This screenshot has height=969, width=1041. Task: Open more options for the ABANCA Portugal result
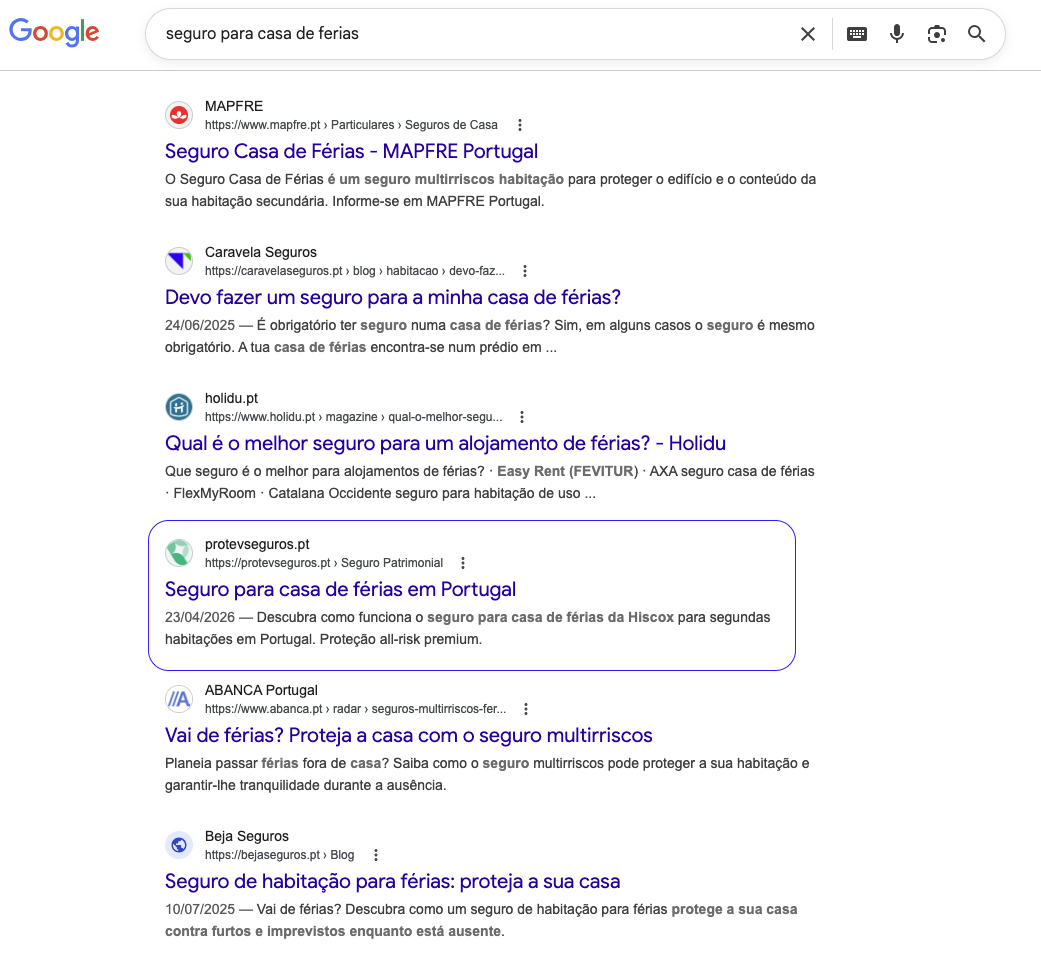526,709
